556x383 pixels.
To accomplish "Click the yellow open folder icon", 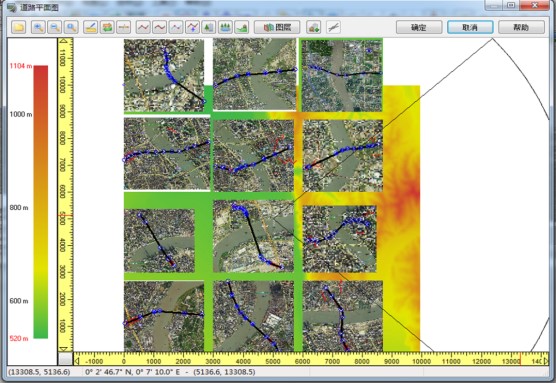I will 19,27.
